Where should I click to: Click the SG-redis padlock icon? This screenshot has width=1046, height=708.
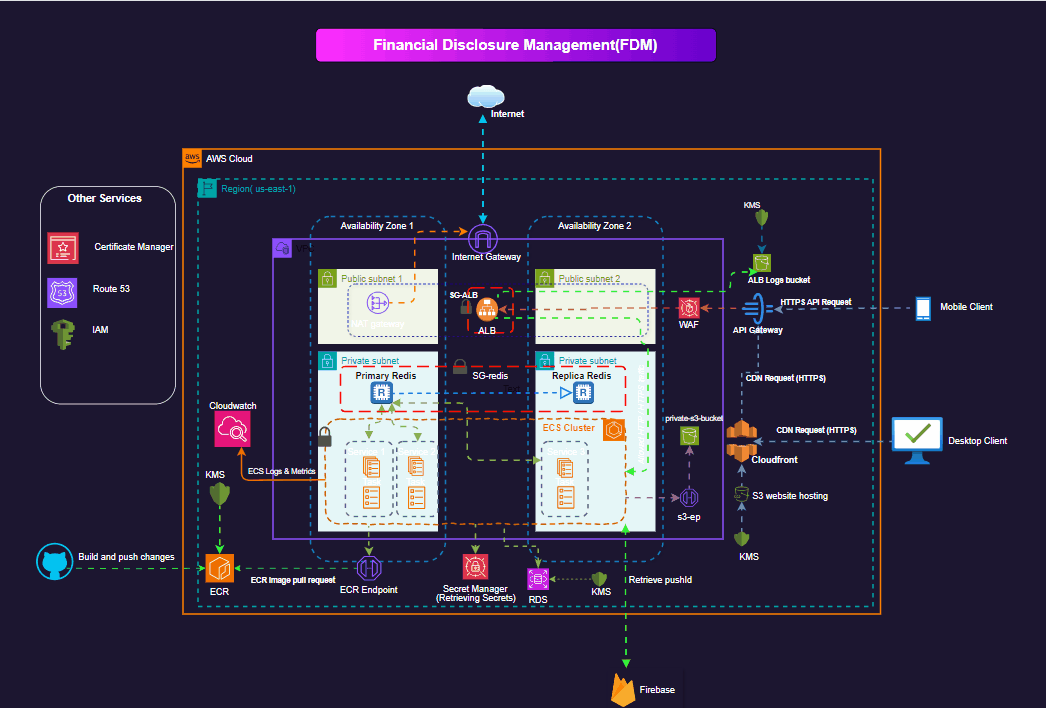460,367
